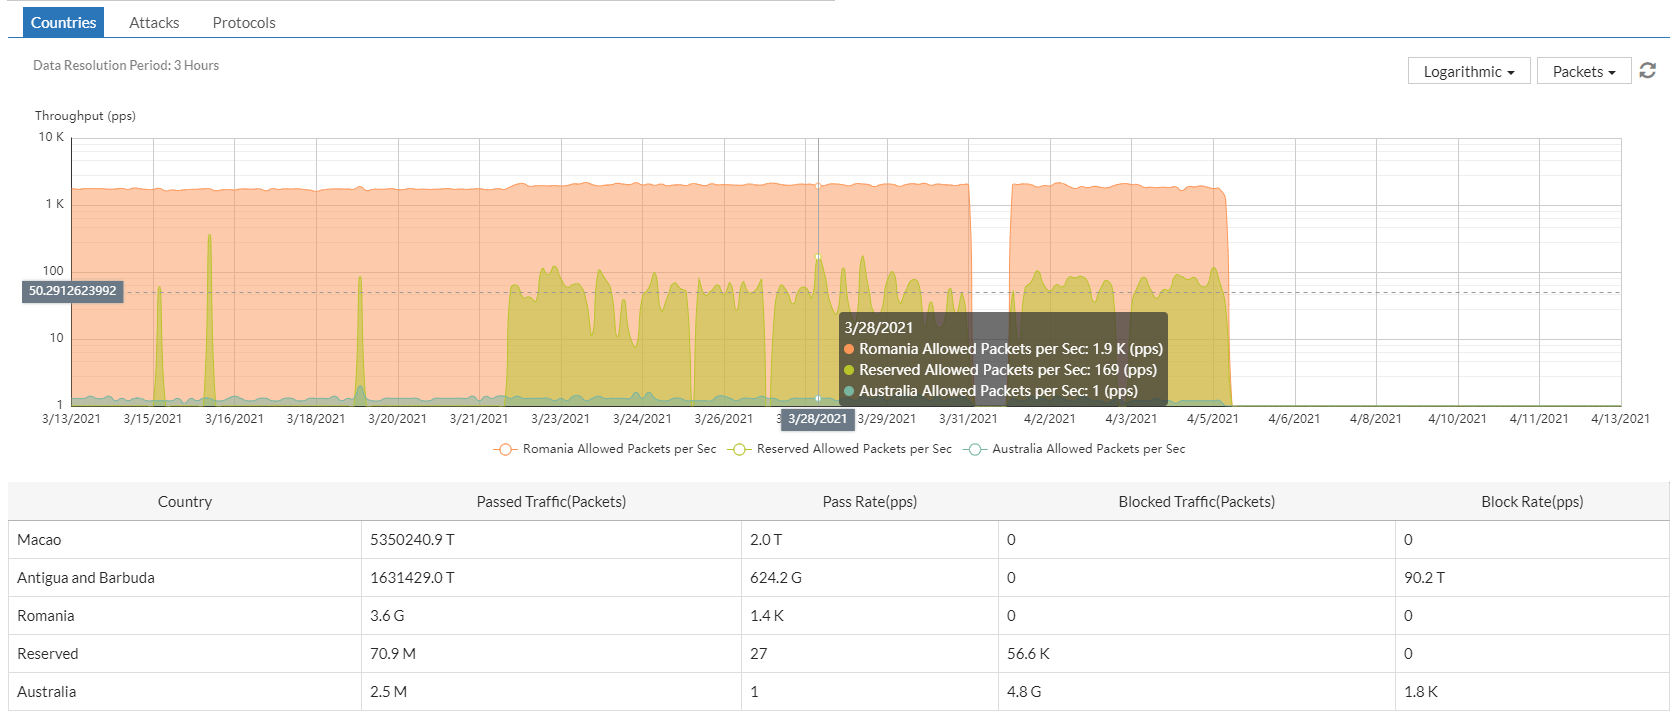This screenshot has width=1676, height=718.
Task: Sort by Block Rate(pps) column header
Action: pyautogui.click(x=1531, y=502)
